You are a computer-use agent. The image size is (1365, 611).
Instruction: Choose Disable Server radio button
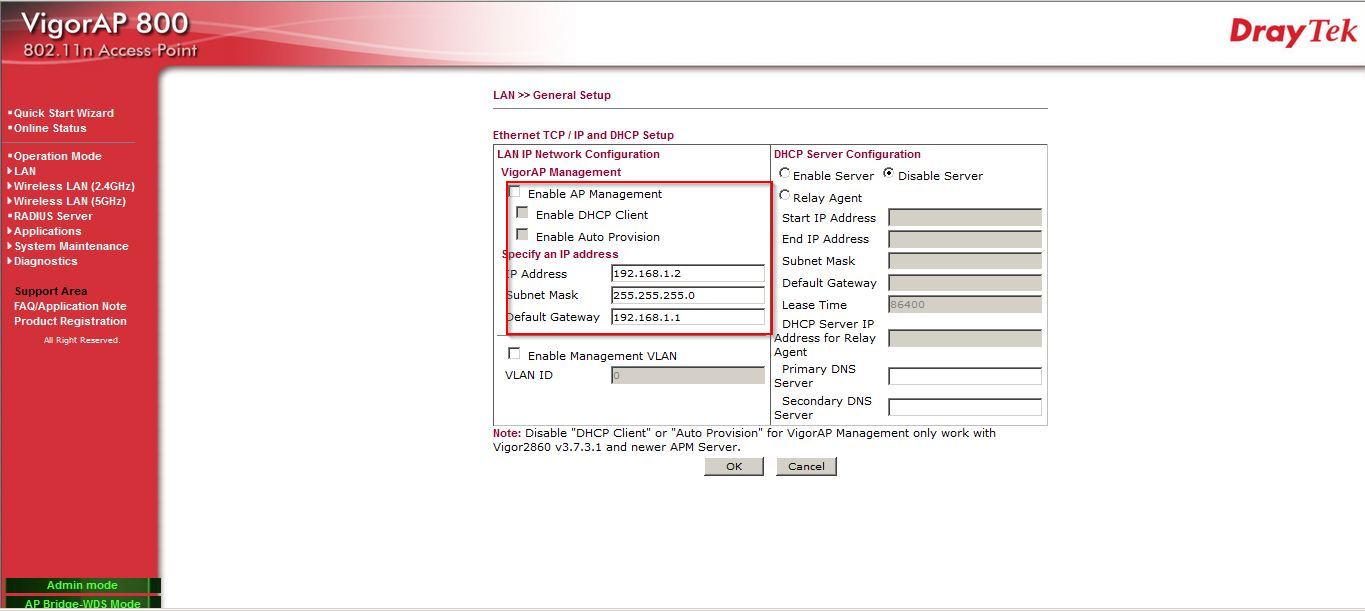(888, 174)
